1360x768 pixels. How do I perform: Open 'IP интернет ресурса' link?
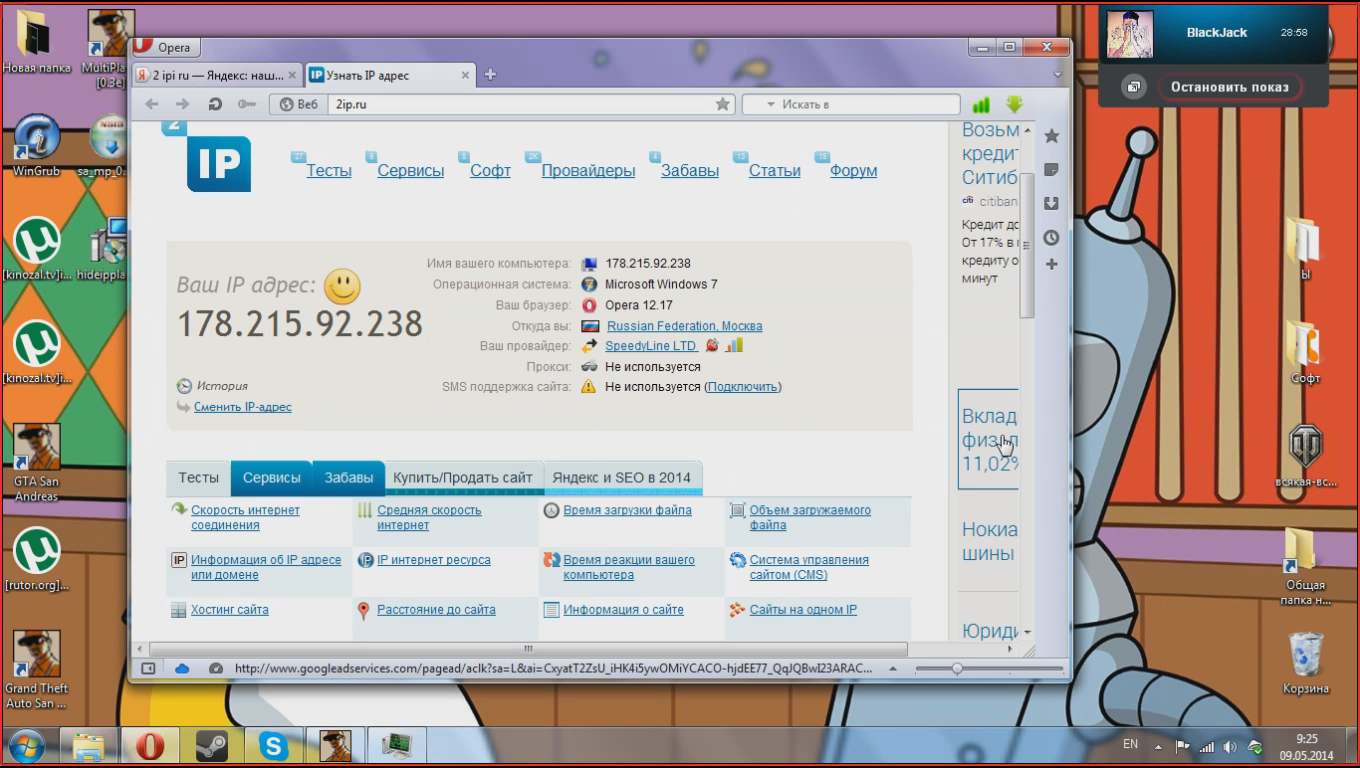coord(434,560)
